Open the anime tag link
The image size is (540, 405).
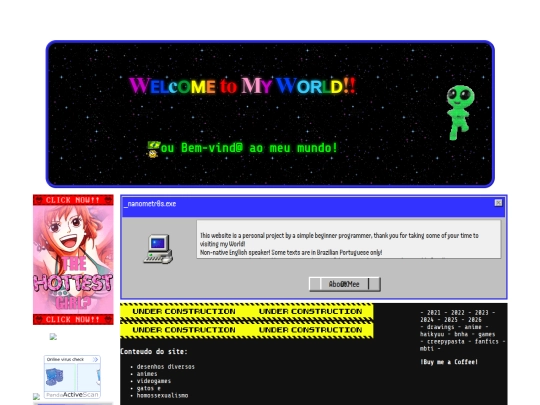[x=473, y=327]
